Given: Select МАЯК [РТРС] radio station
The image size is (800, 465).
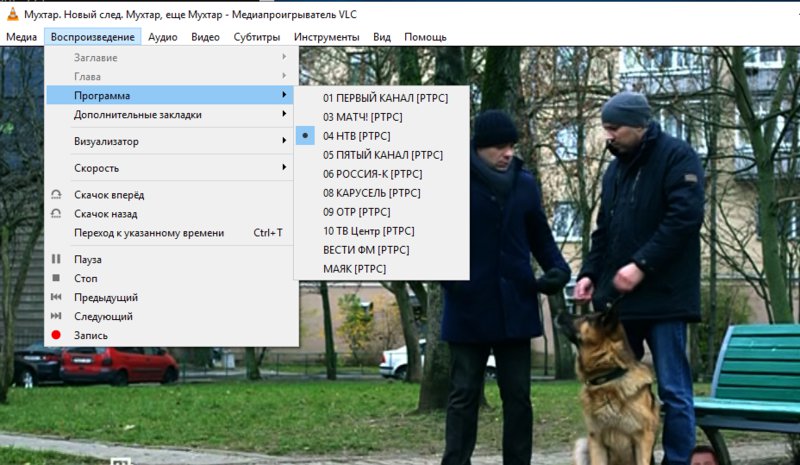Looking at the screenshot, I should point(354,269).
